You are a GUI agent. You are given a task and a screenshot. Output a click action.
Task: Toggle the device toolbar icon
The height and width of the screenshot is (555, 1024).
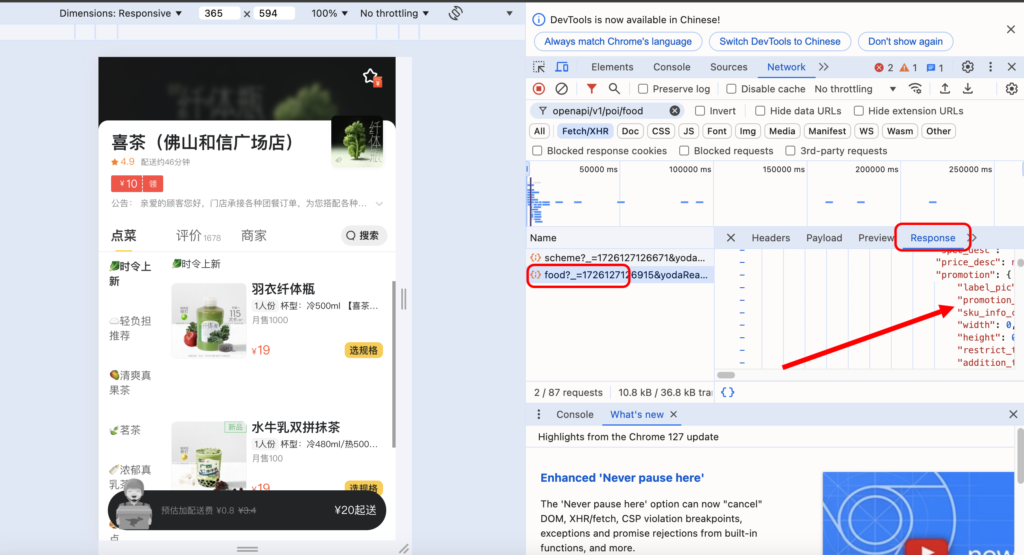(x=562, y=67)
